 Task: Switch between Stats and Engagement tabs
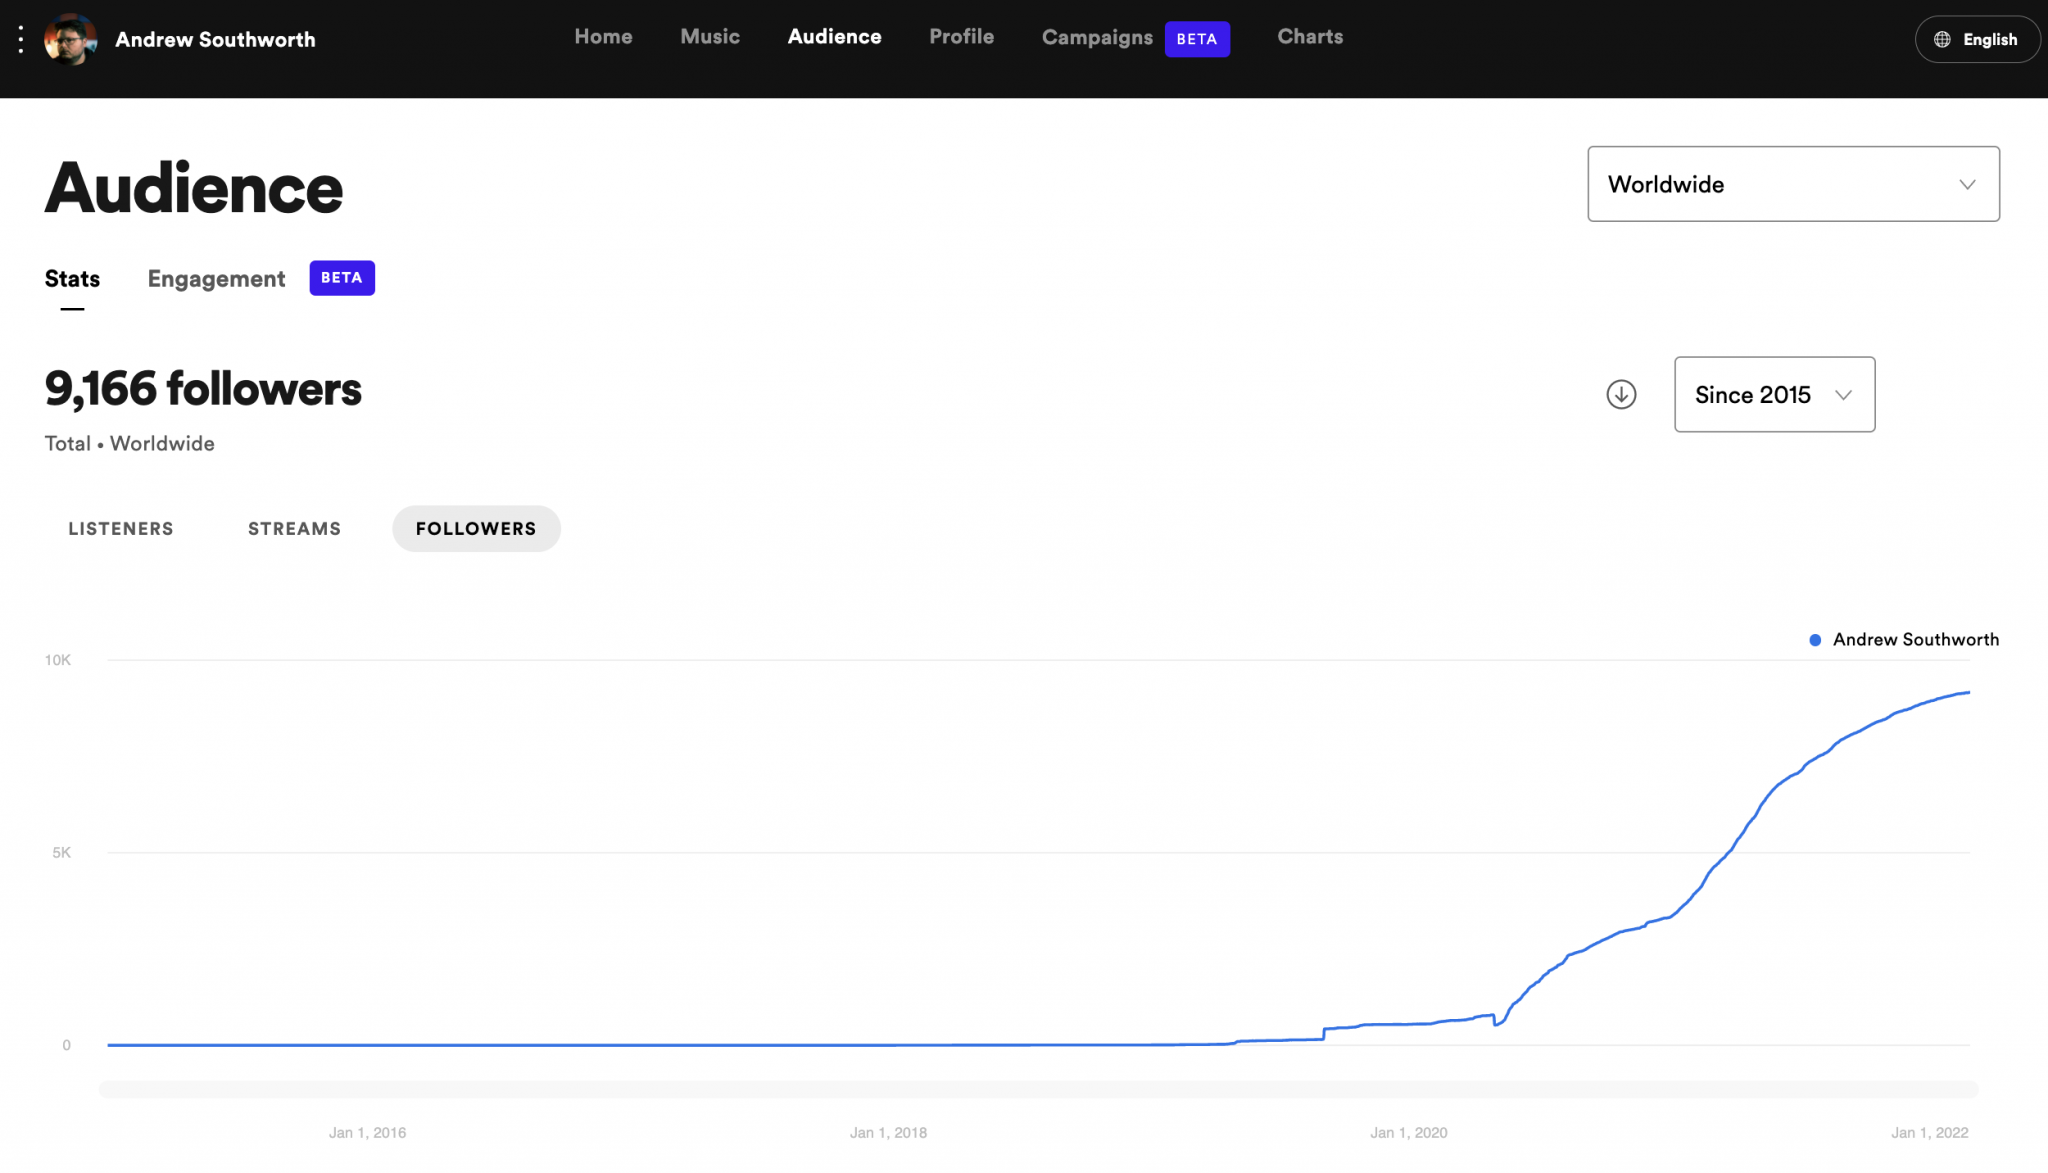pyautogui.click(x=217, y=277)
